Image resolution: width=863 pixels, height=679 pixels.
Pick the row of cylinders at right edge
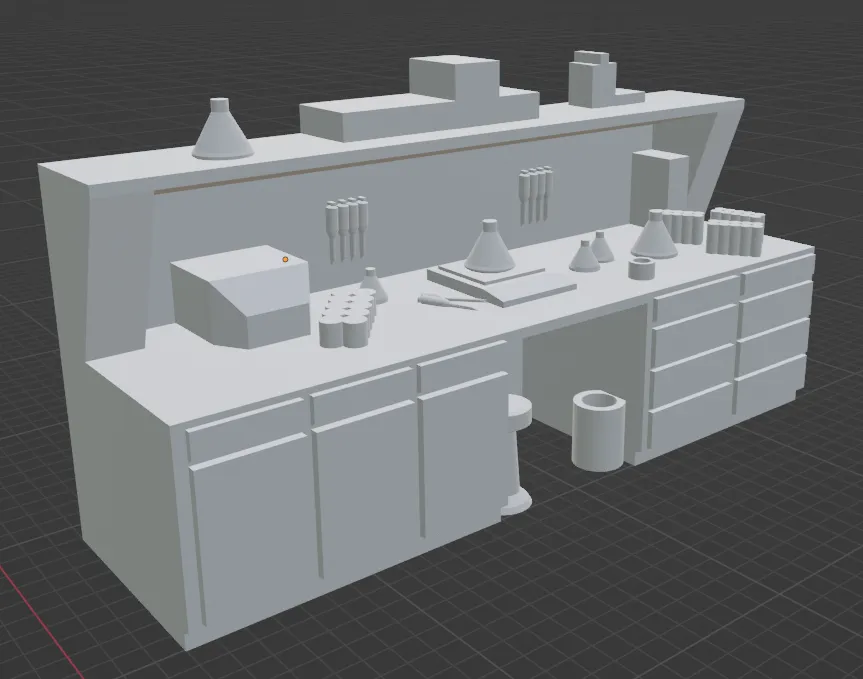(735, 233)
